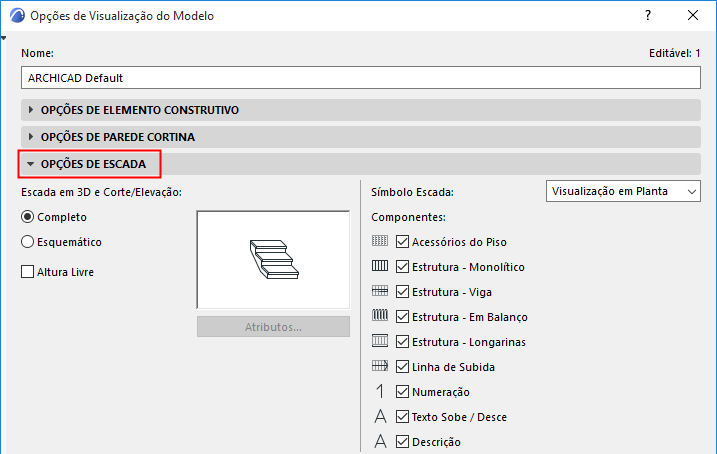This screenshot has height=454, width=717.
Task: Click the small arrow under the title bar
Action: (x=3, y=38)
